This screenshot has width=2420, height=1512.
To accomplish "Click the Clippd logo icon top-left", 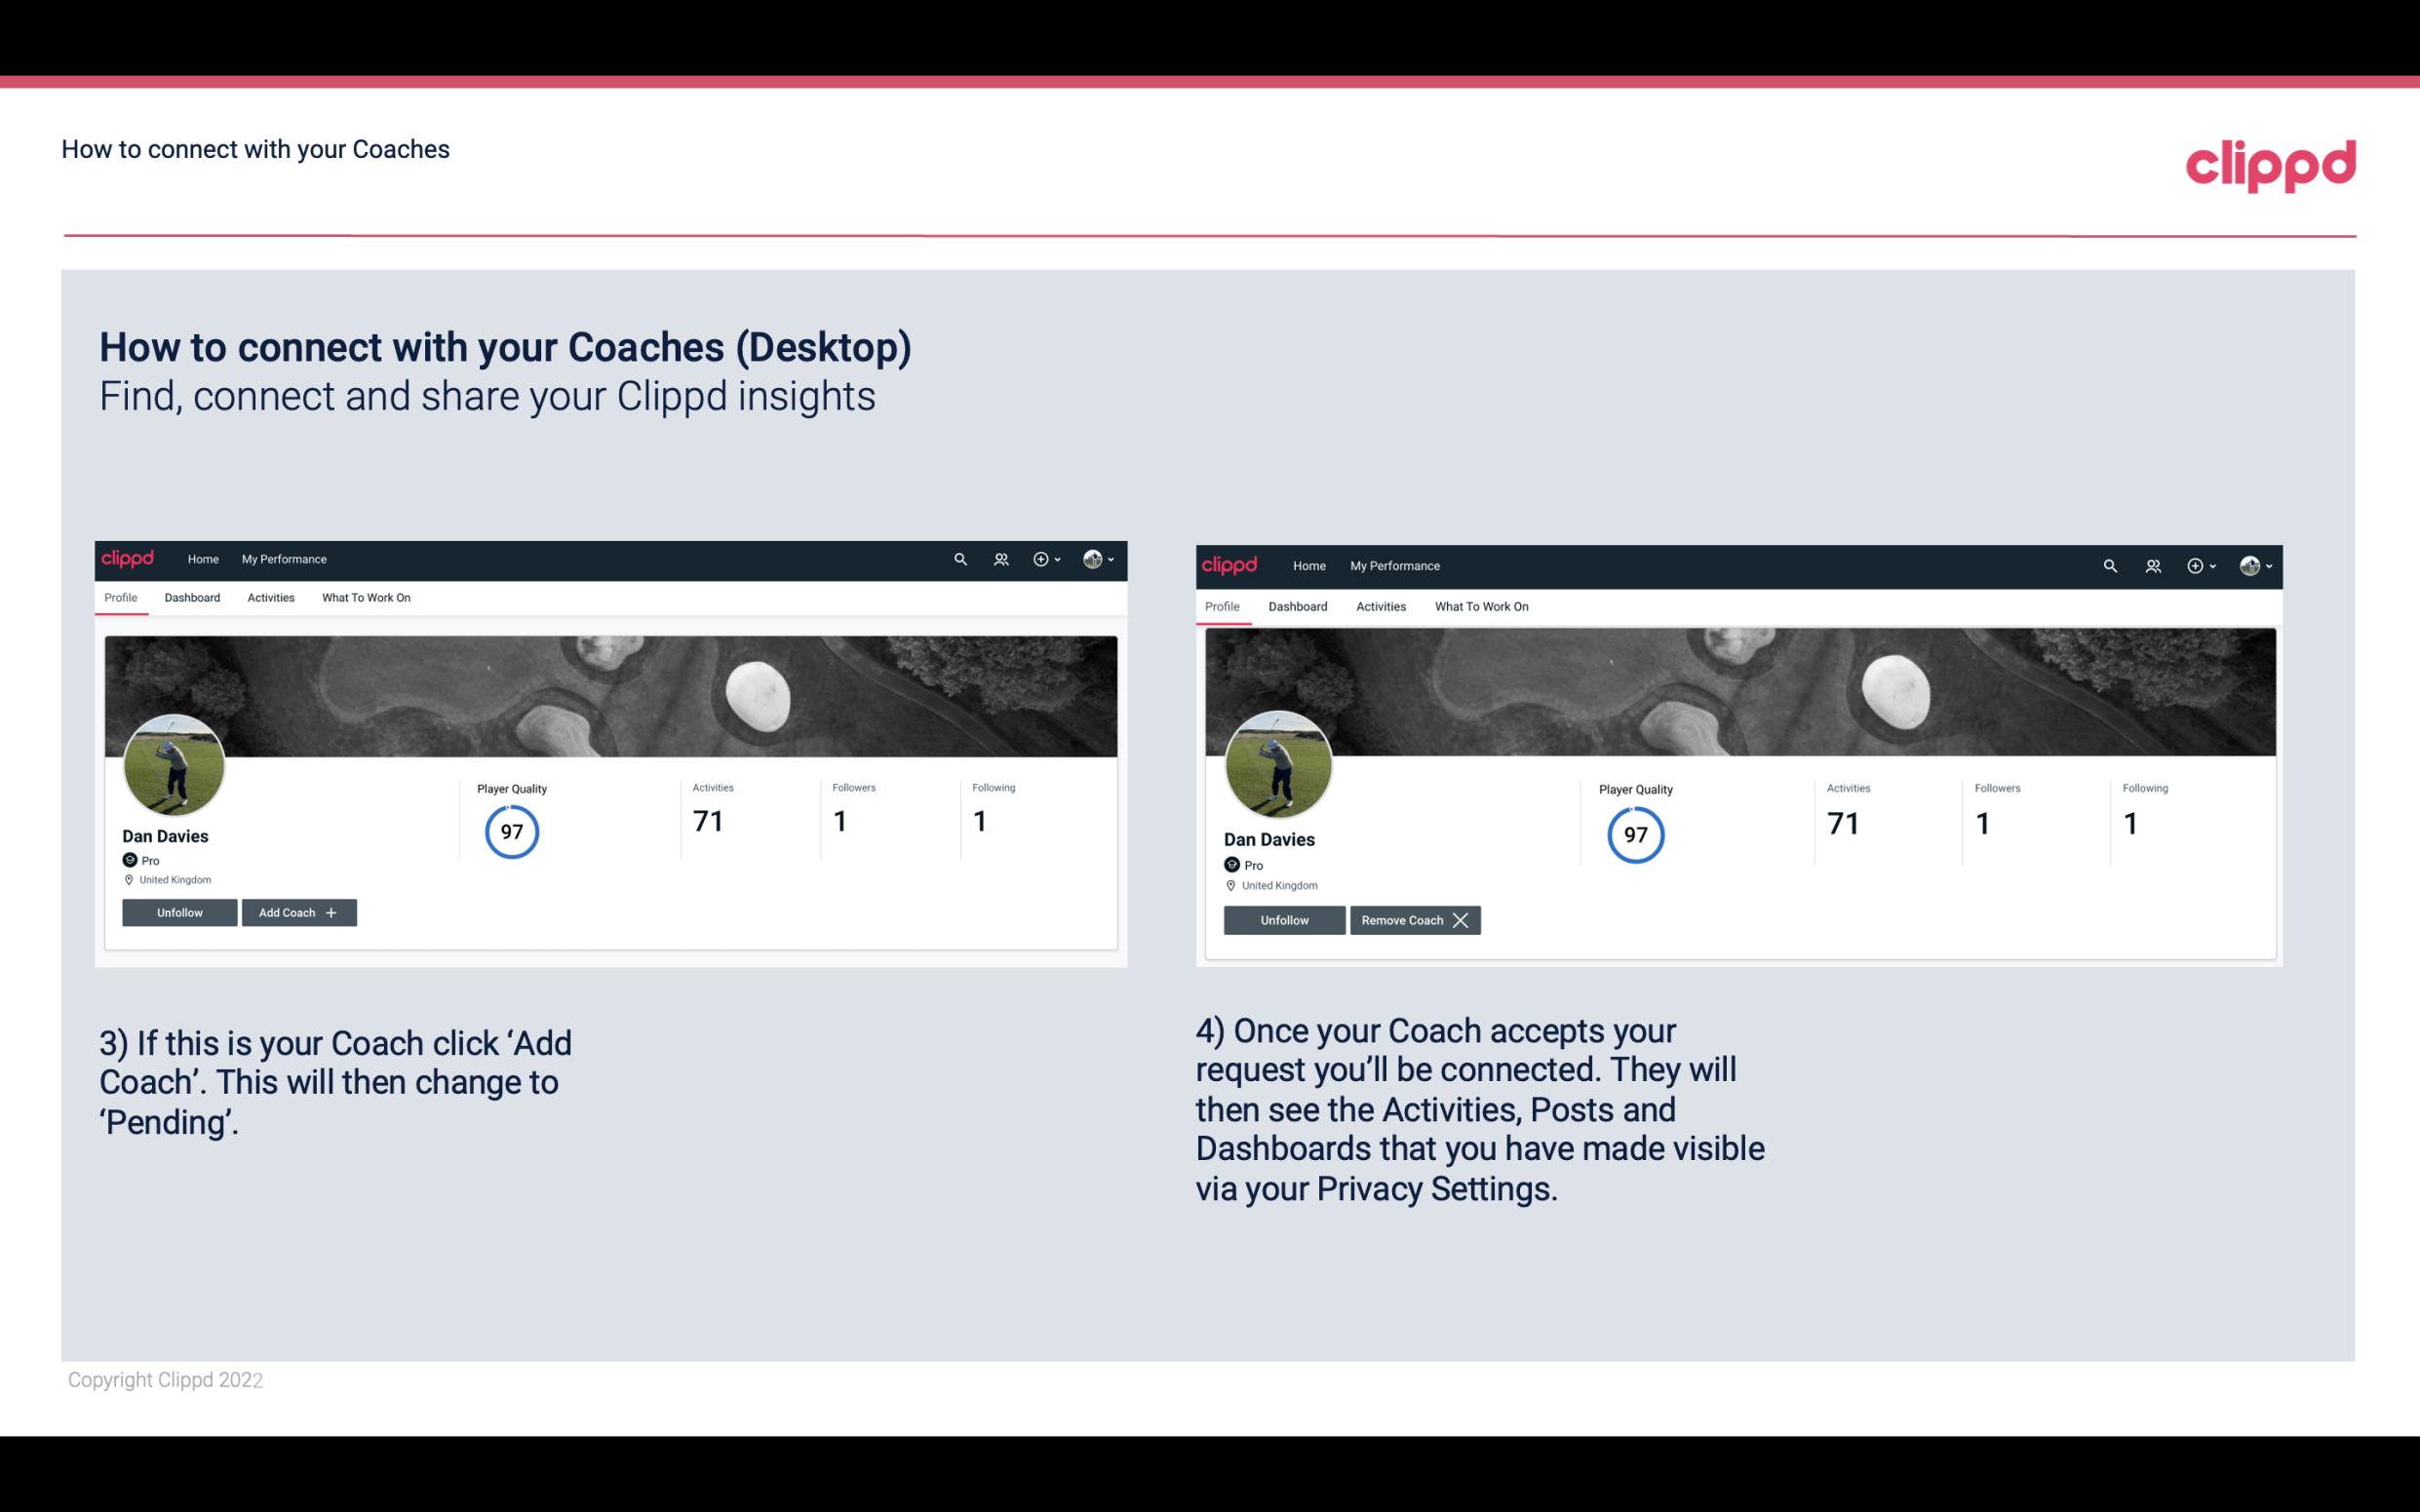I will (131, 560).
